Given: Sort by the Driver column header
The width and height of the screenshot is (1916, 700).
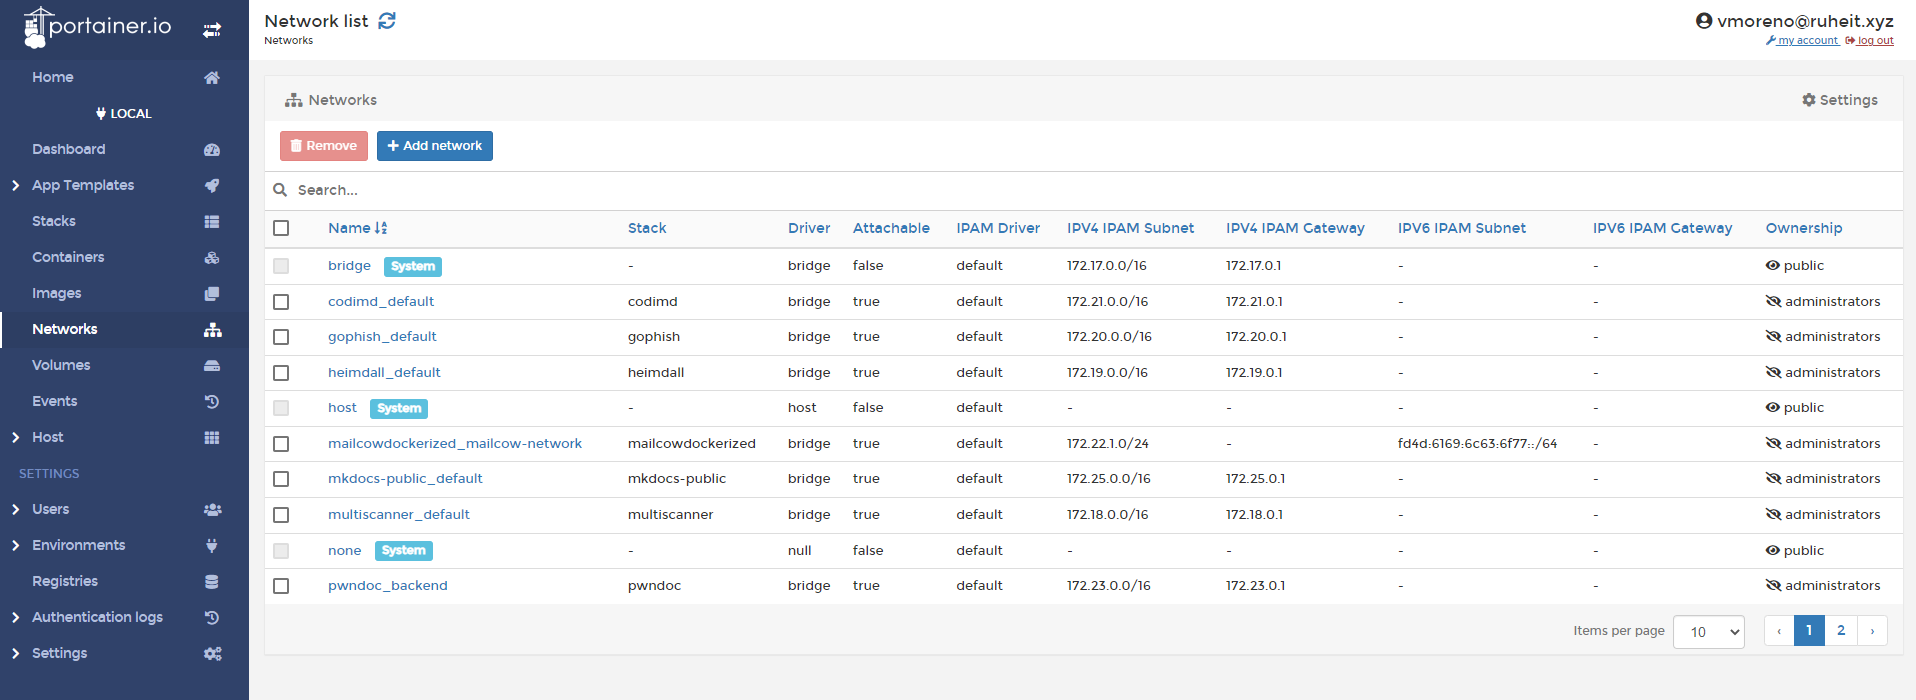Looking at the screenshot, I should (x=809, y=228).
